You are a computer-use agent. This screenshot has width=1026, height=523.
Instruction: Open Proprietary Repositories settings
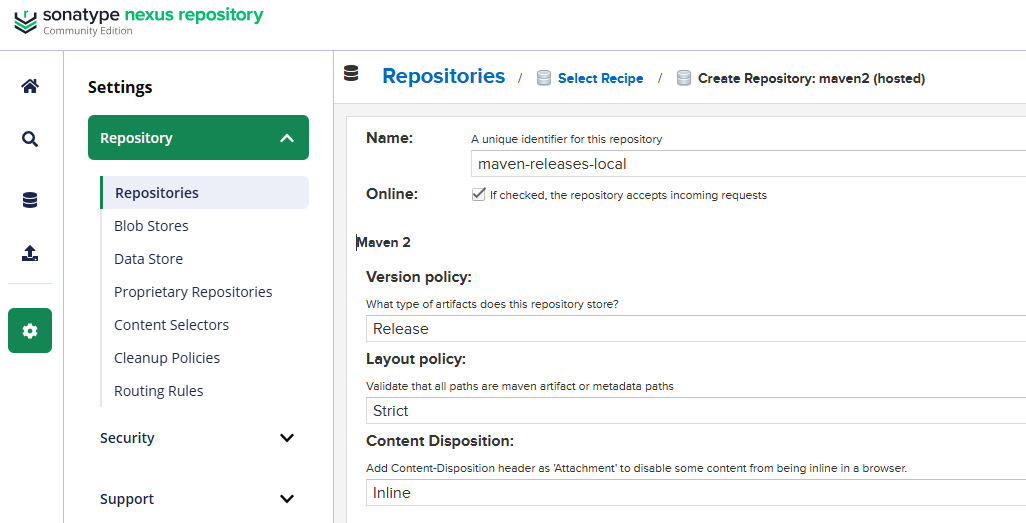193,292
